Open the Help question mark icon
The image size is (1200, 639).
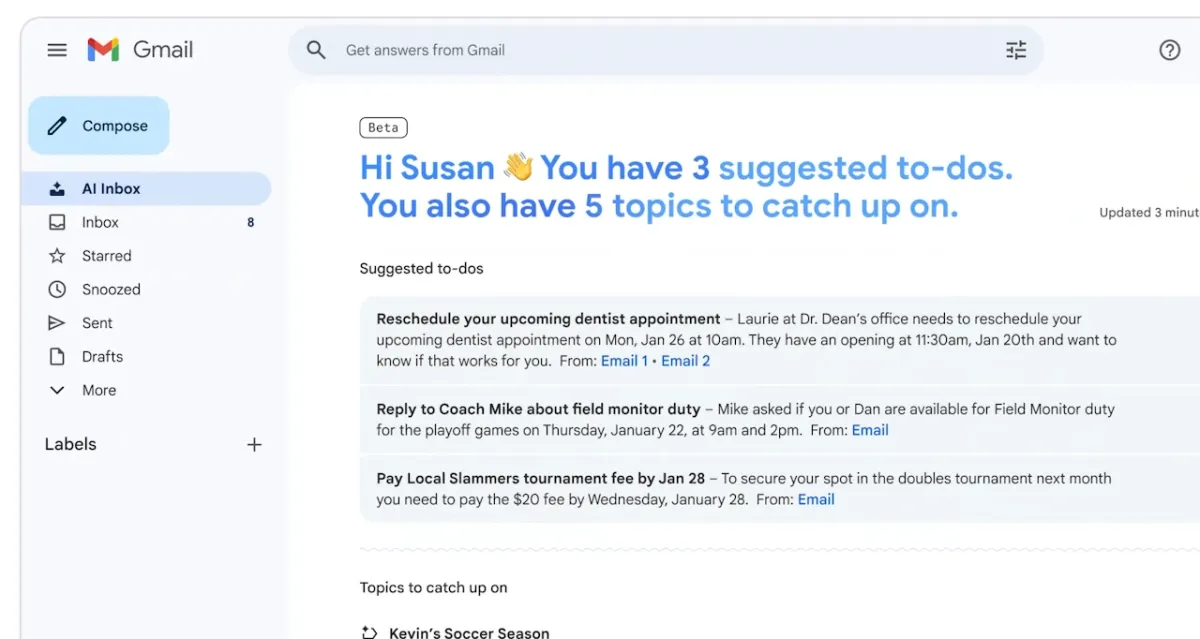pyautogui.click(x=1169, y=50)
